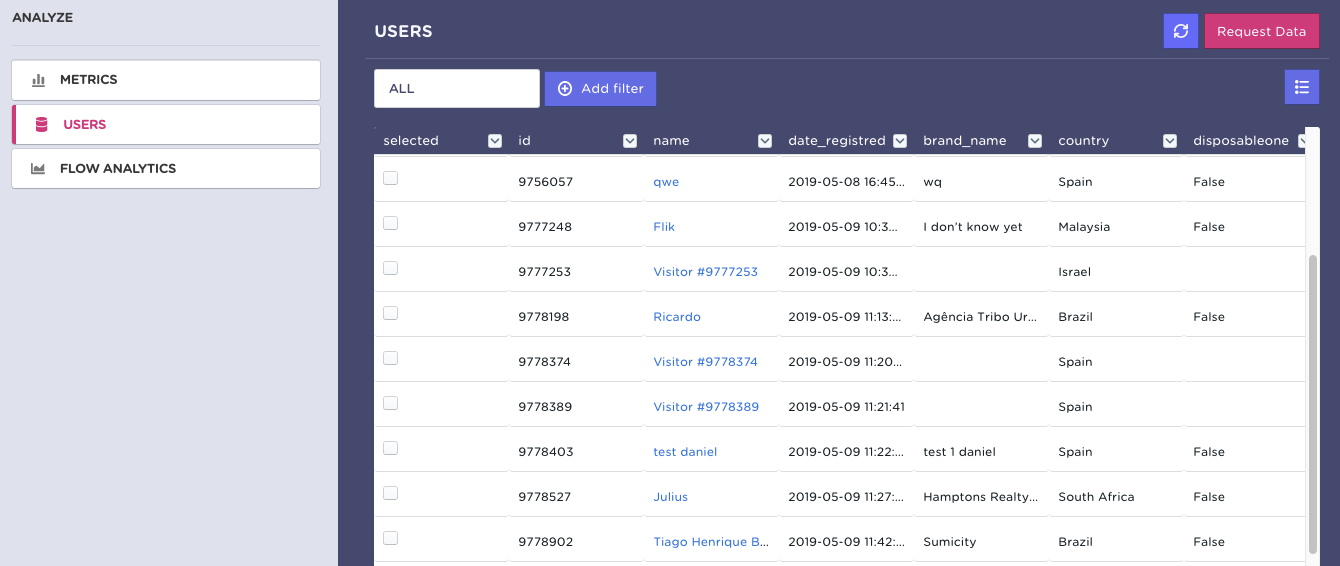
Task: Check the test daniel row checkbox
Action: click(390, 448)
